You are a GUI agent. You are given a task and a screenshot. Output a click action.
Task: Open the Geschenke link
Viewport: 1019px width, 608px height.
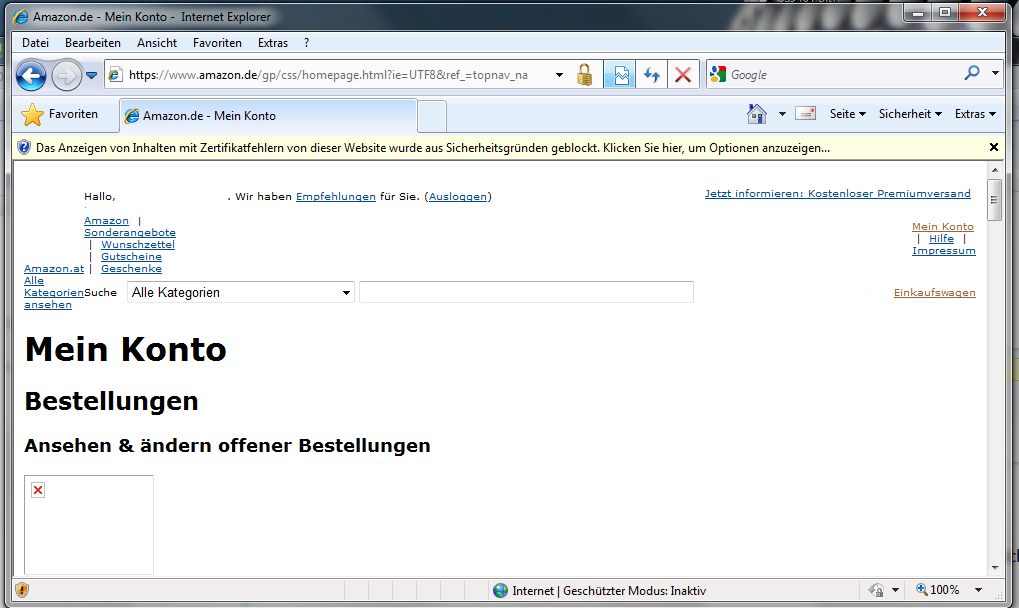click(131, 269)
